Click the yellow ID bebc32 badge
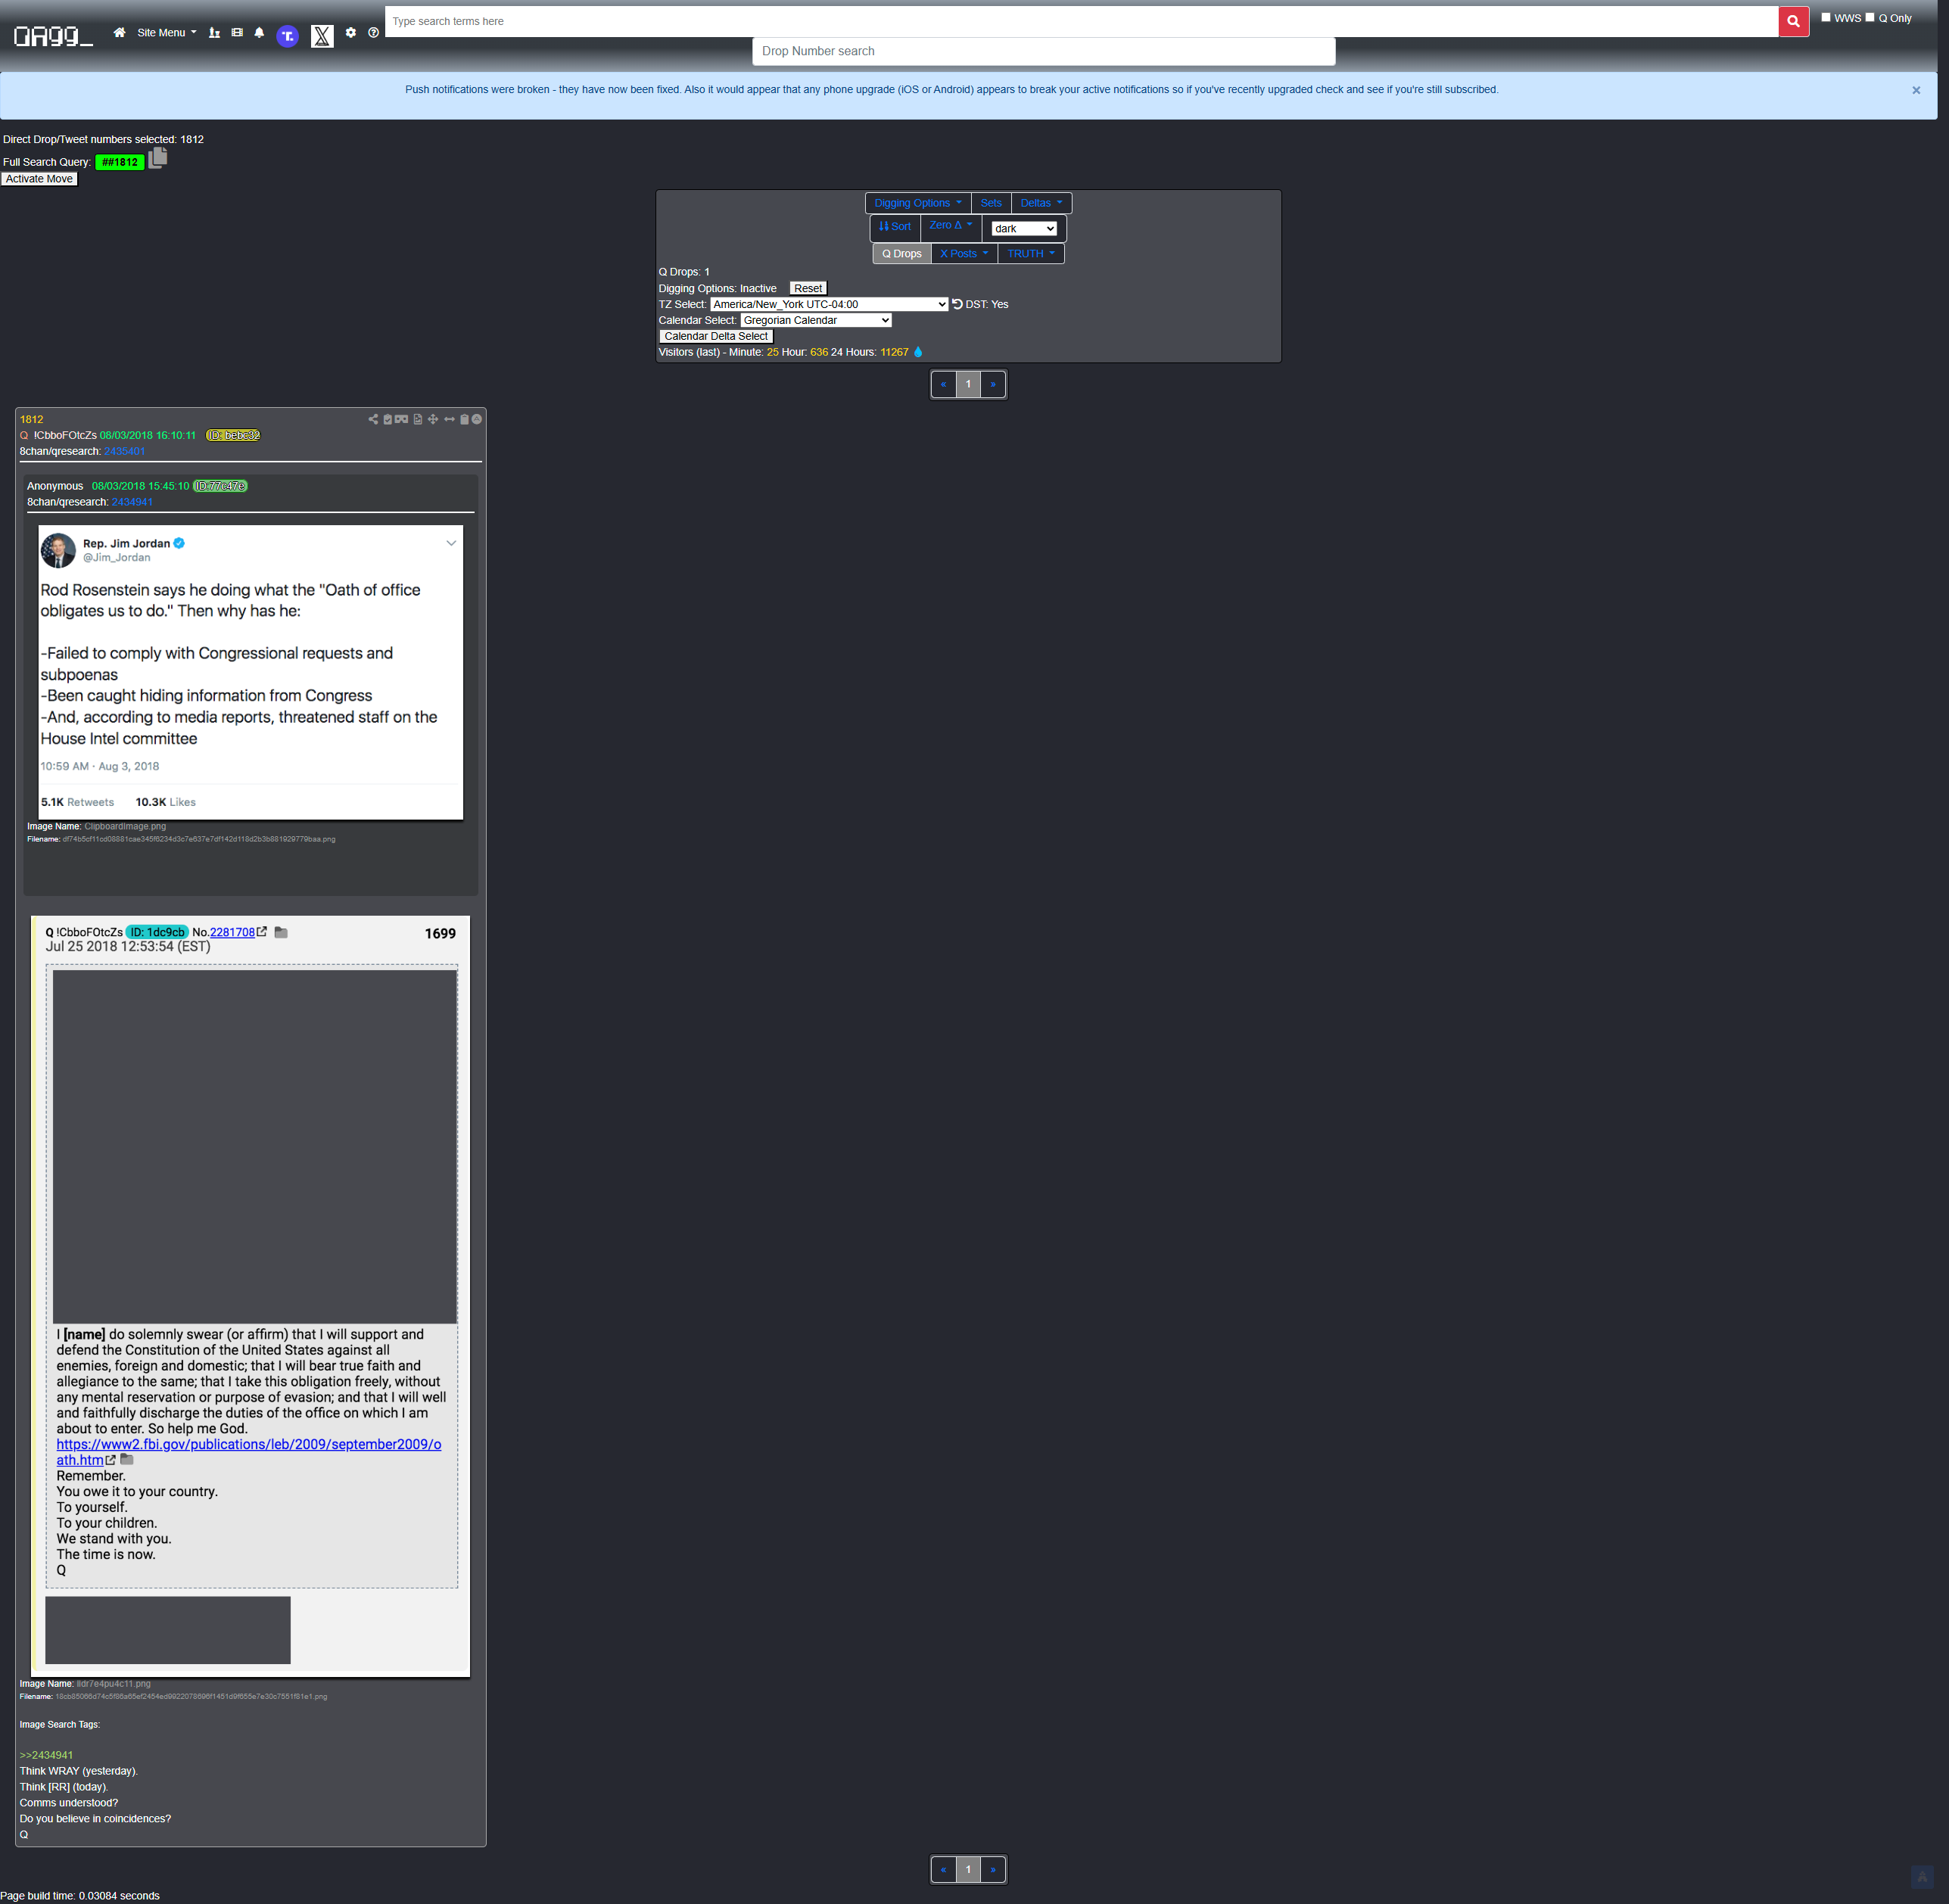The image size is (1949, 1904). (x=233, y=435)
